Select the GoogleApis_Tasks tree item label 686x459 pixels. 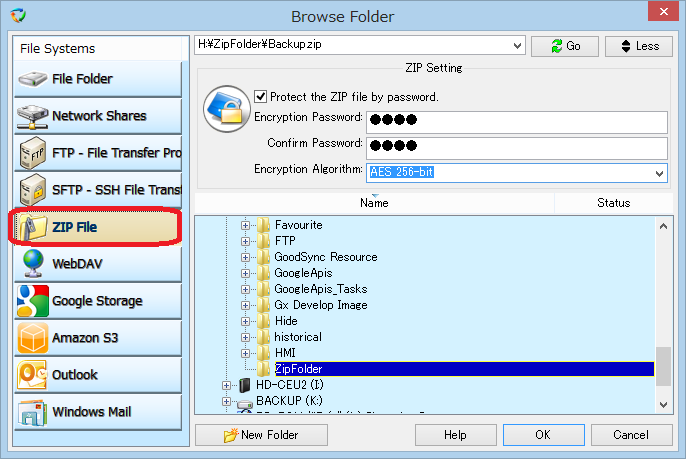[x=321, y=289]
